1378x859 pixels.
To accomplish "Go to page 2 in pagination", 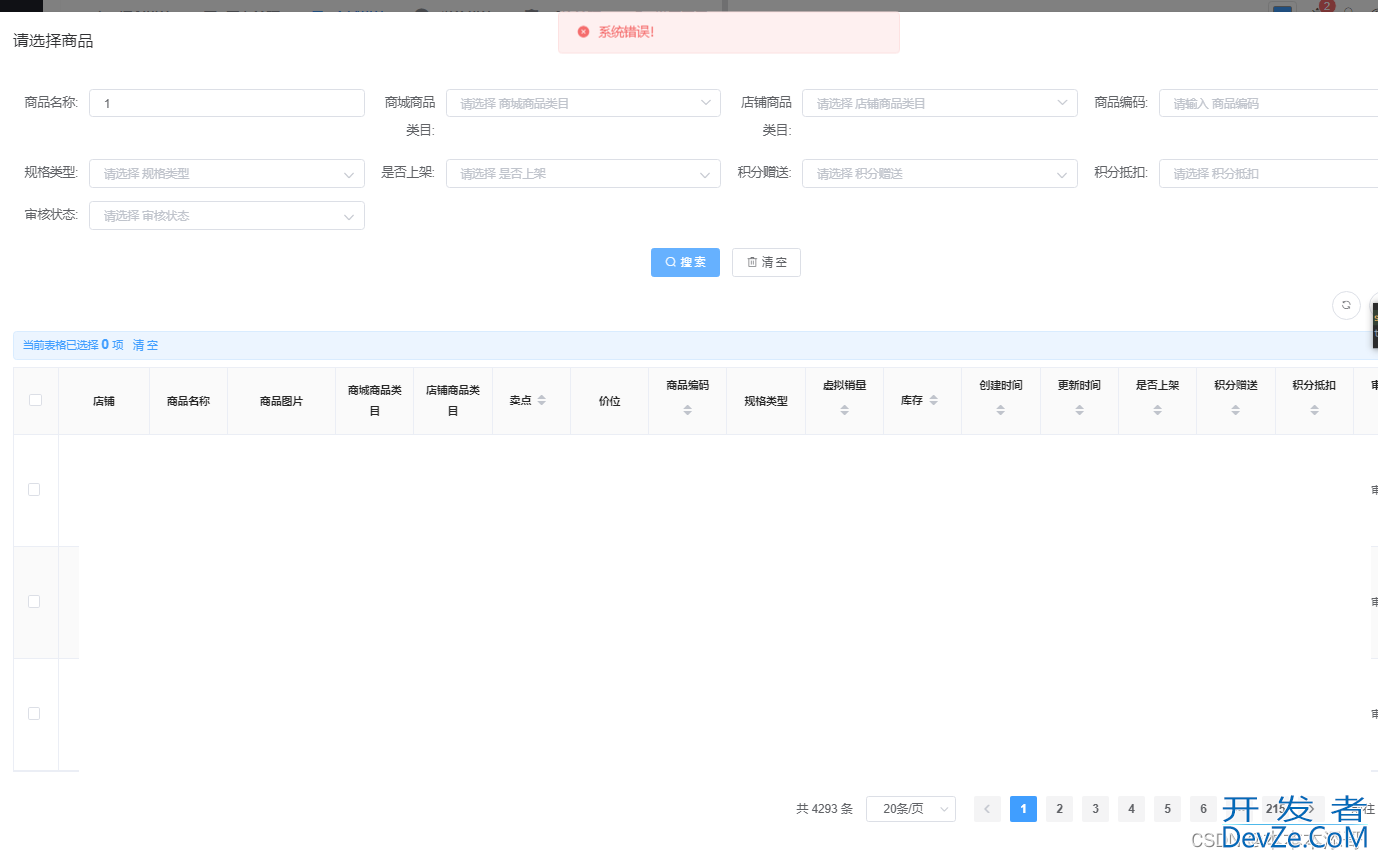I will 1059,809.
